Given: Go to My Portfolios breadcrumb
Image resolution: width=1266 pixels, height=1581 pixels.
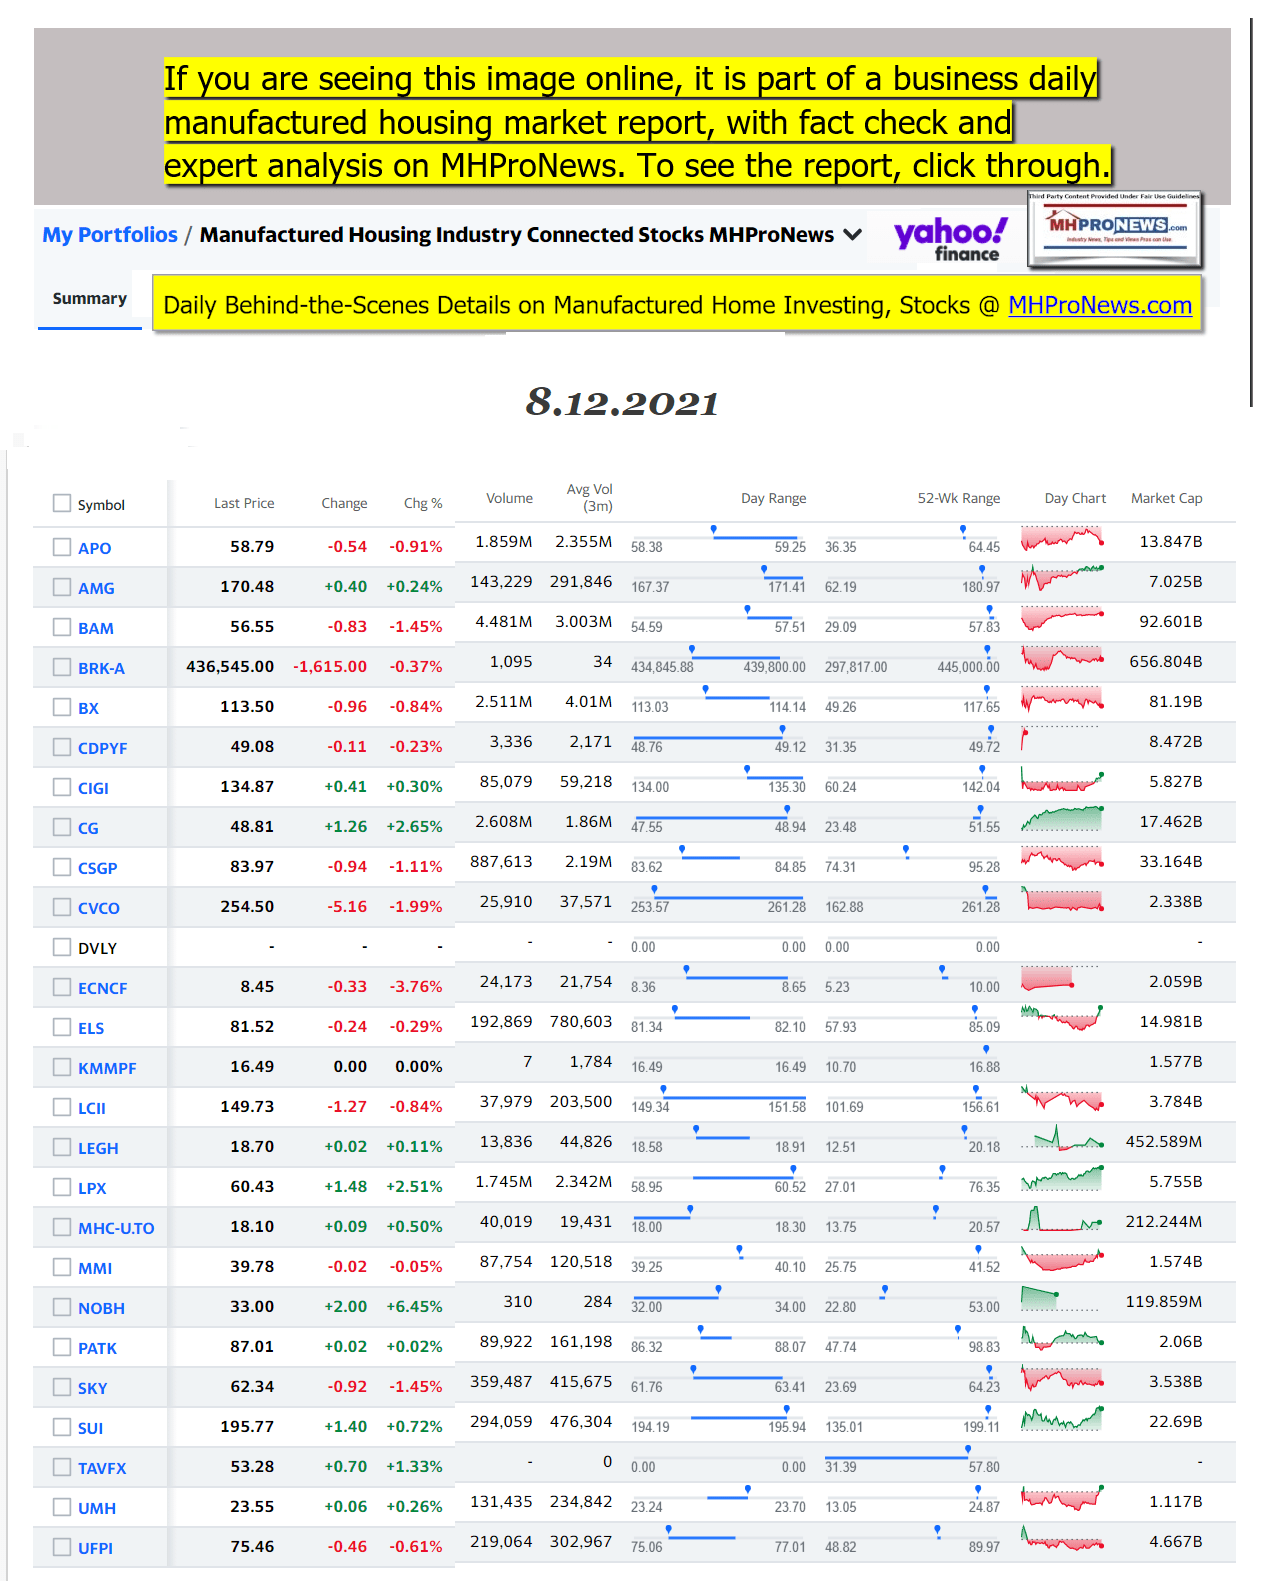Looking at the screenshot, I should pos(110,235).
